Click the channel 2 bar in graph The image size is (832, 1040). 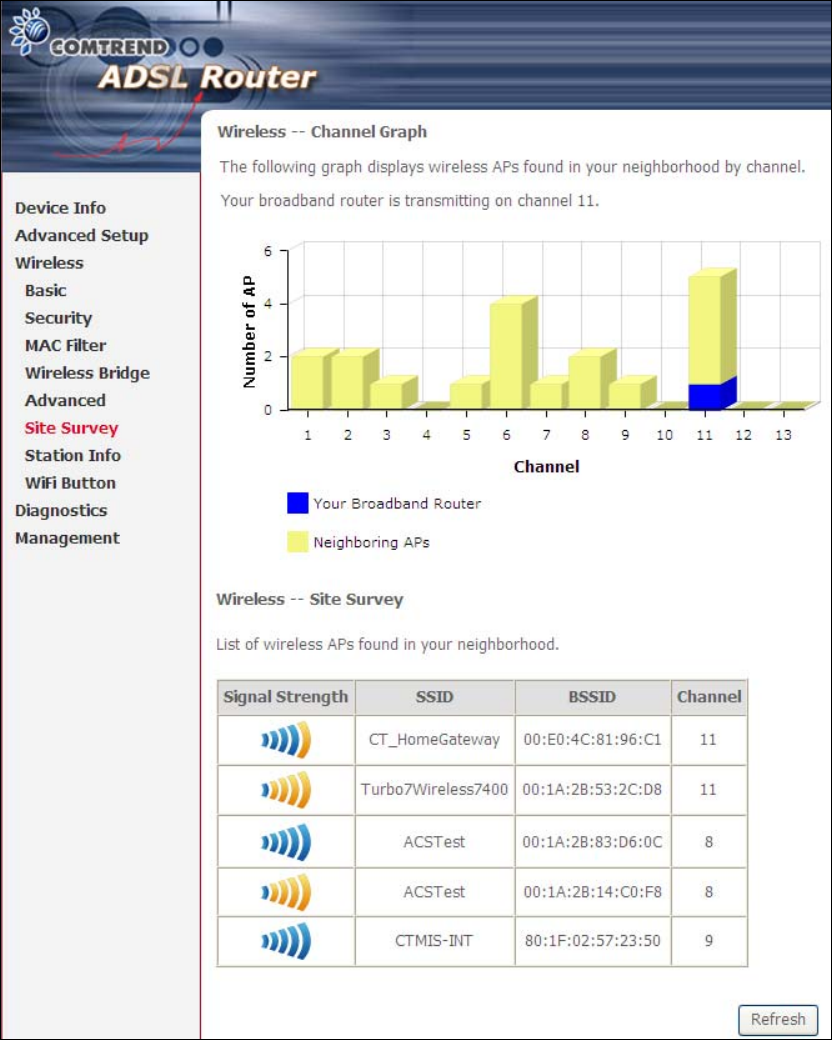tap(353, 381)
